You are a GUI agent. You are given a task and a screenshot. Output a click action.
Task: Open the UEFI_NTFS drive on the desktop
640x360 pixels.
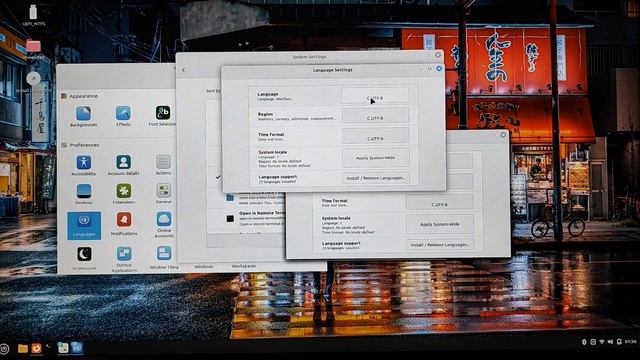[x=33, y=16]
